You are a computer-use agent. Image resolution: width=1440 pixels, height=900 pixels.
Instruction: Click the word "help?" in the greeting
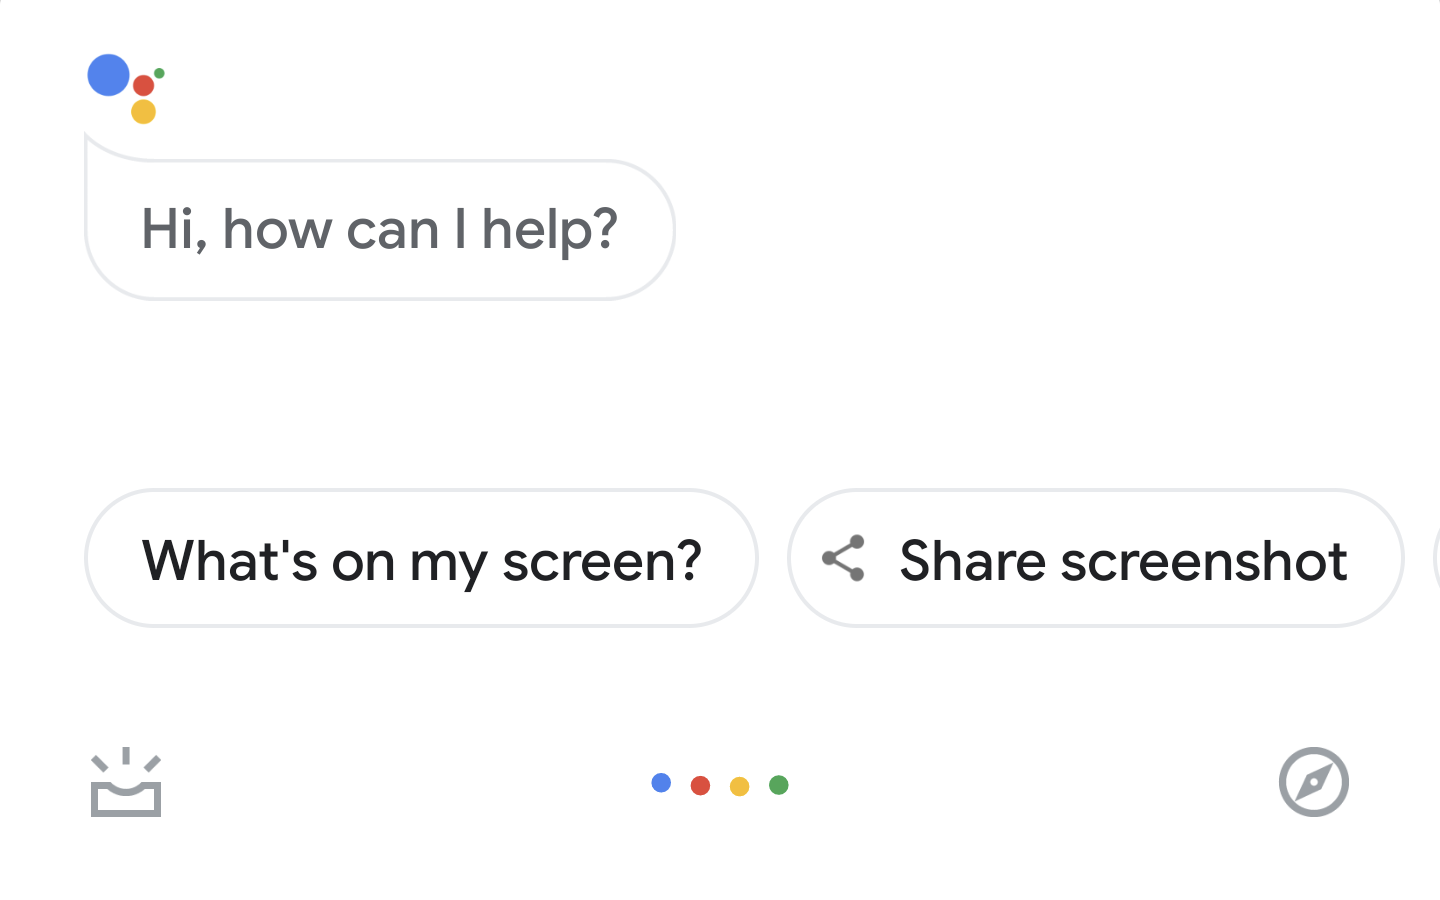pyautogui.click(x=550, y=230)
